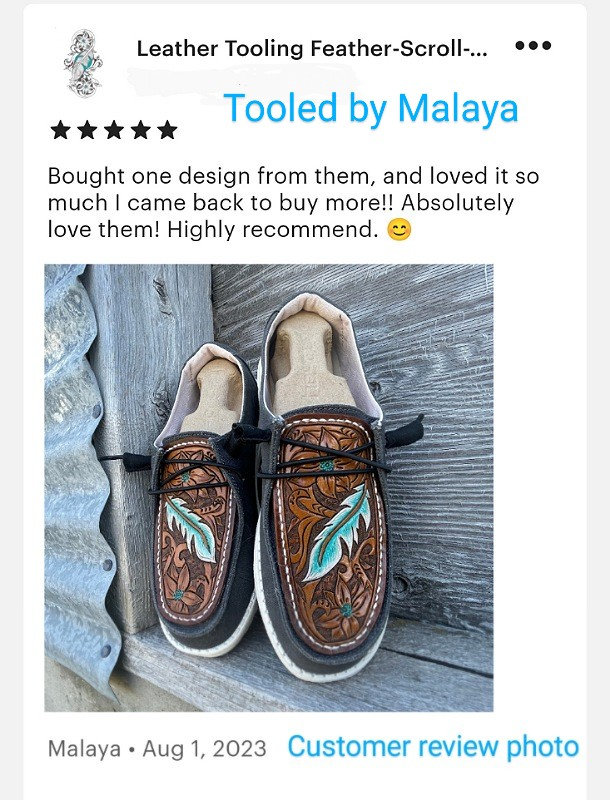Screen dimensions: 610x800
Task: Select the third rating star
Action: pyautogui.click(x=114, y=130)
